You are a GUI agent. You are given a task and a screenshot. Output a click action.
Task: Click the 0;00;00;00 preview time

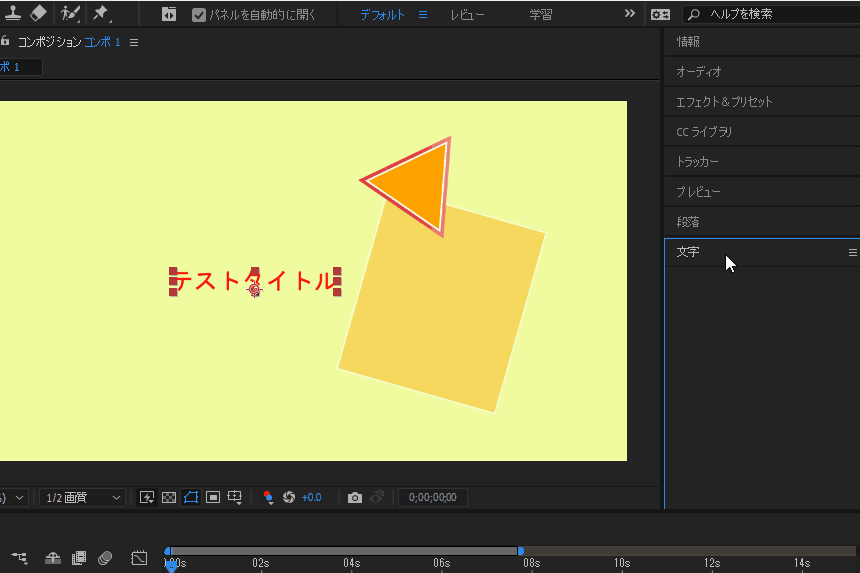[433, 497]
